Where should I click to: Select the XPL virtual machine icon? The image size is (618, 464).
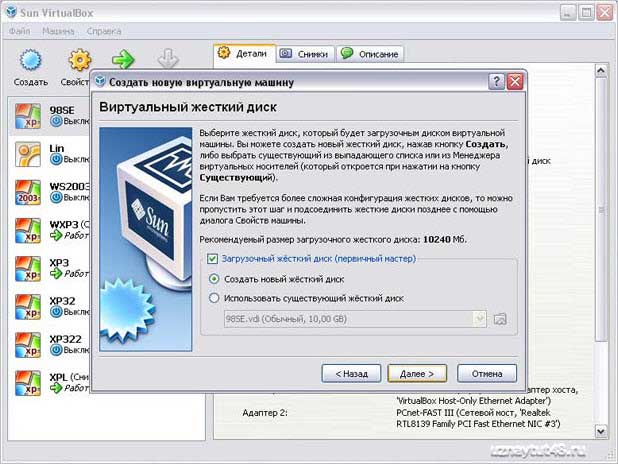(x=28, y=383)
